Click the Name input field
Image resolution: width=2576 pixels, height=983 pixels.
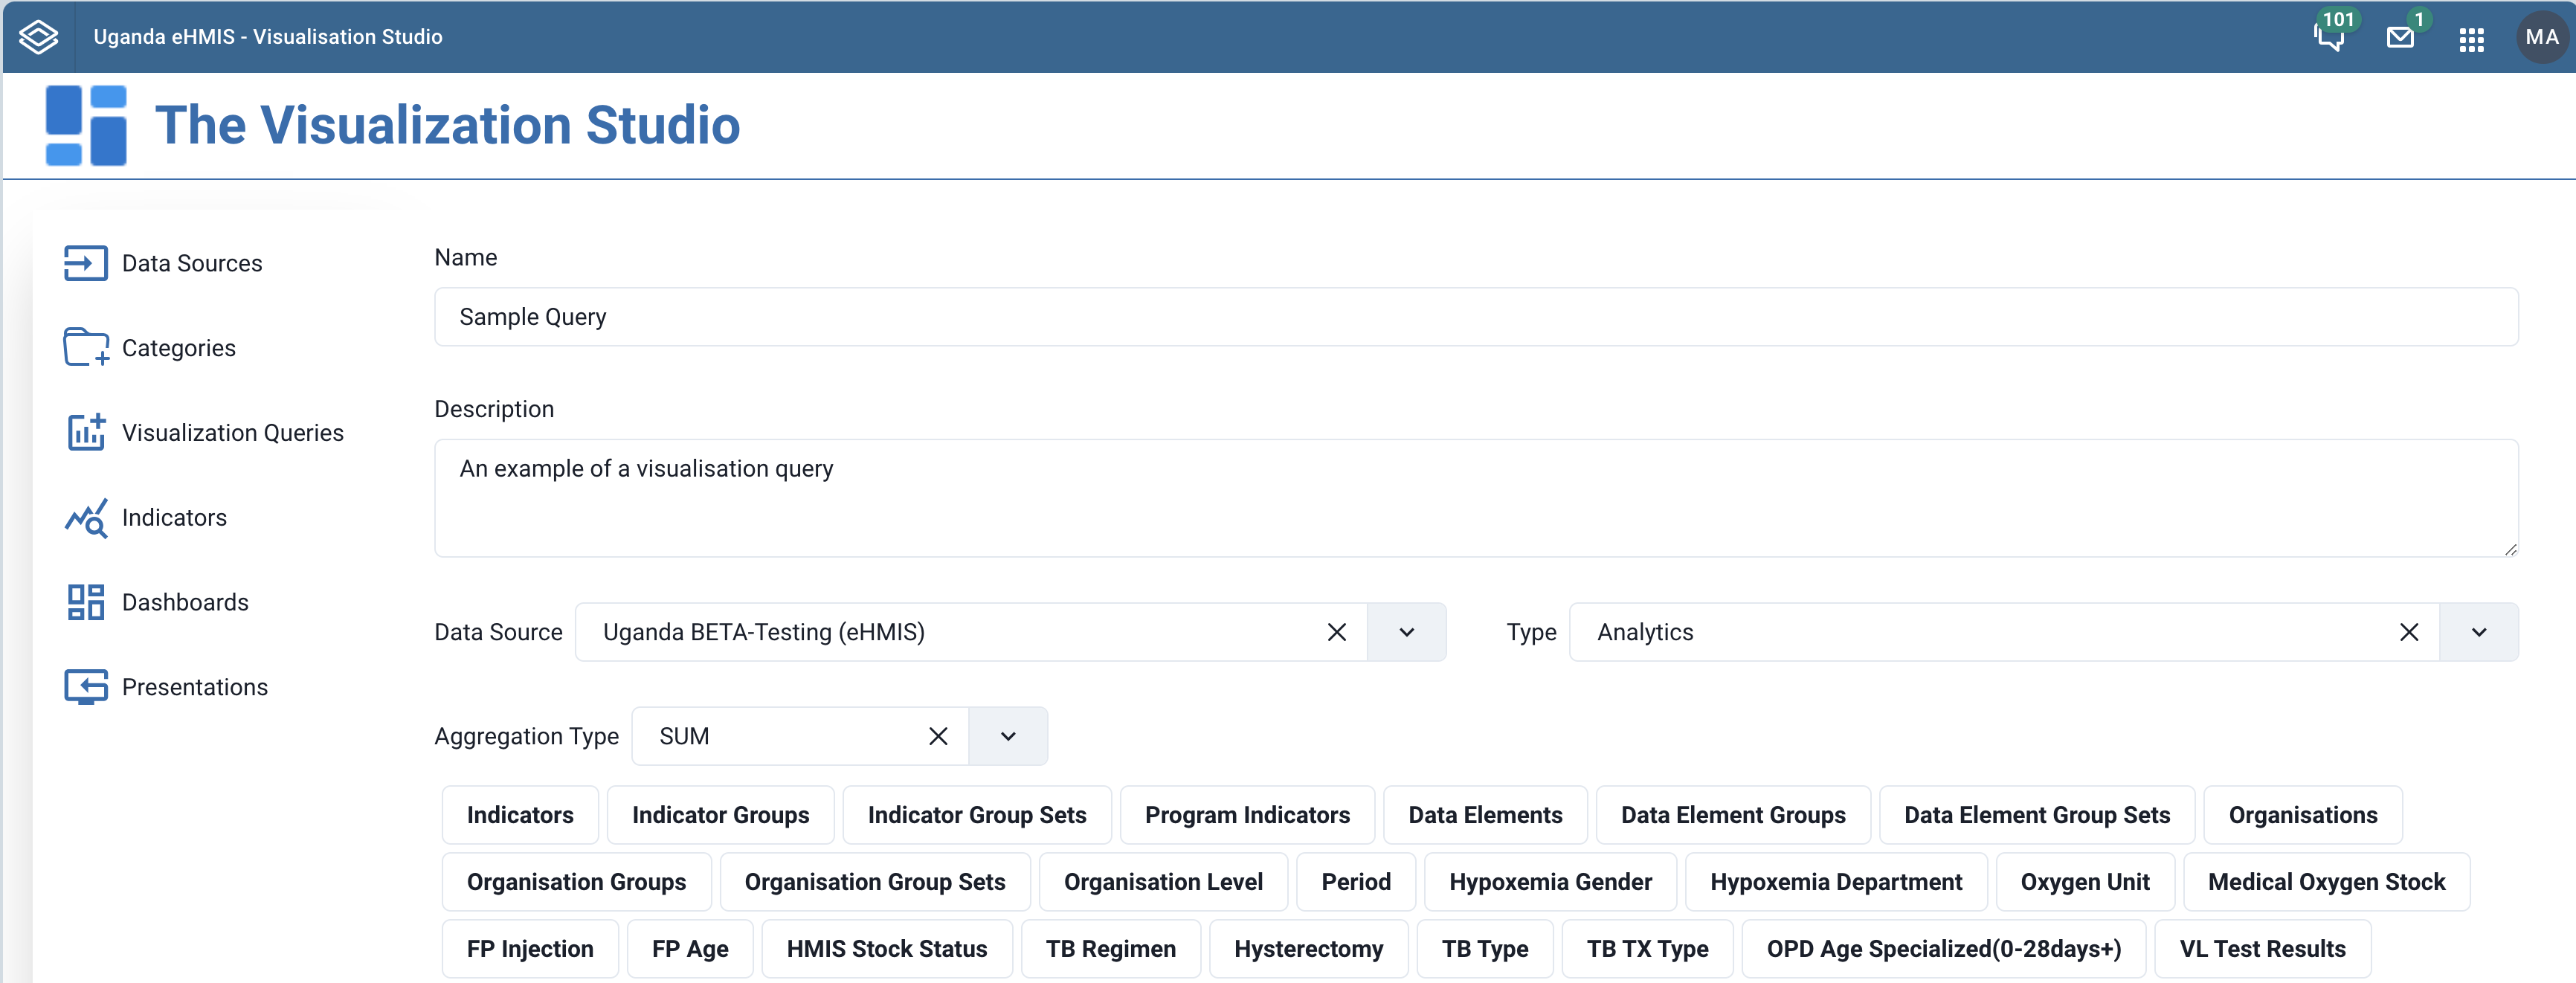pos(1476,317)
